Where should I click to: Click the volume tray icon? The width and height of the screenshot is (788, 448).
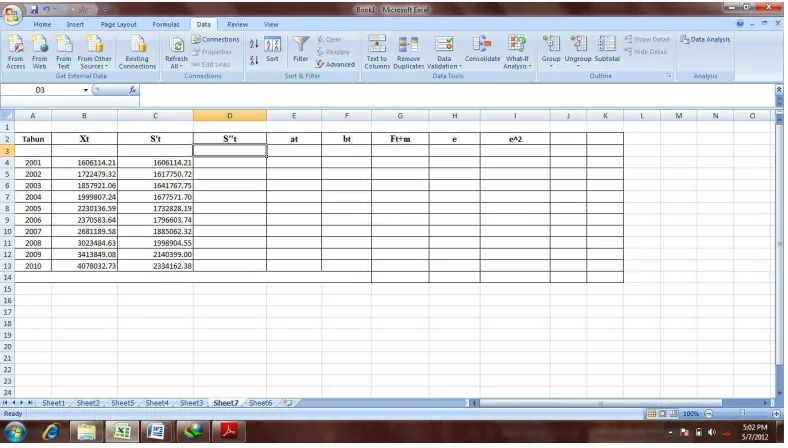click(712, 432)
